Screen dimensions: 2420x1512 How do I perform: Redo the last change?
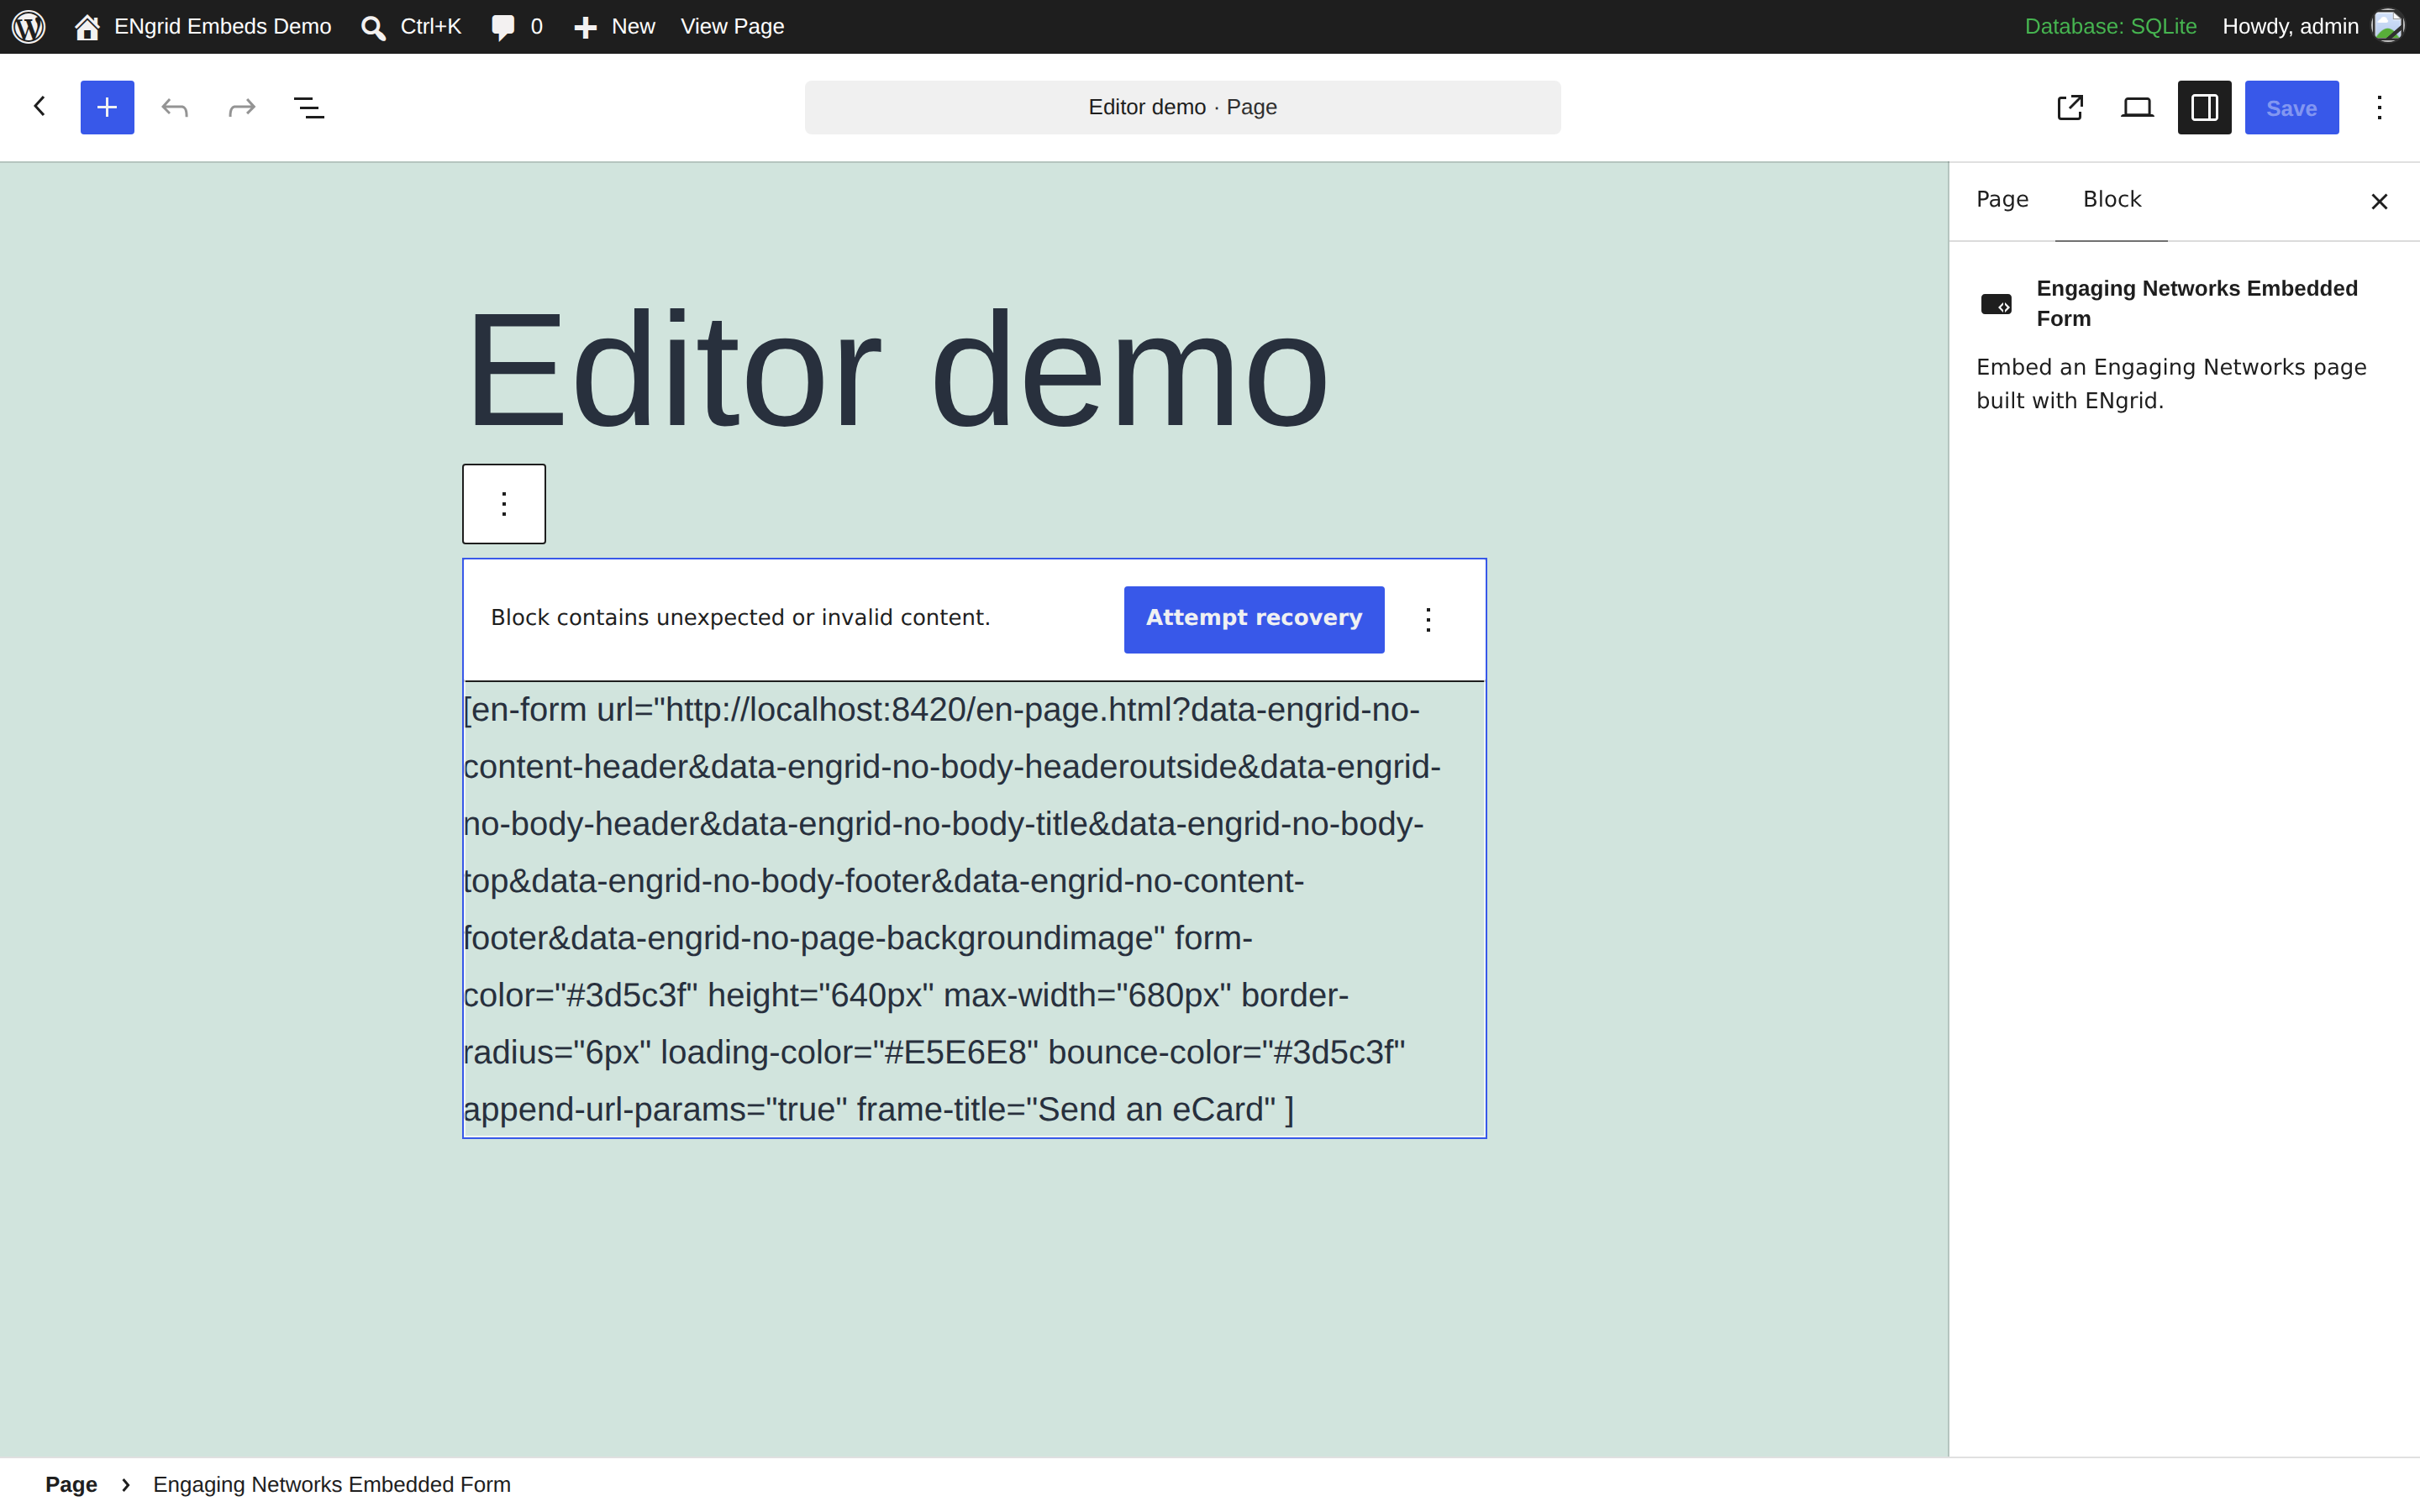[x=242, y=107]
